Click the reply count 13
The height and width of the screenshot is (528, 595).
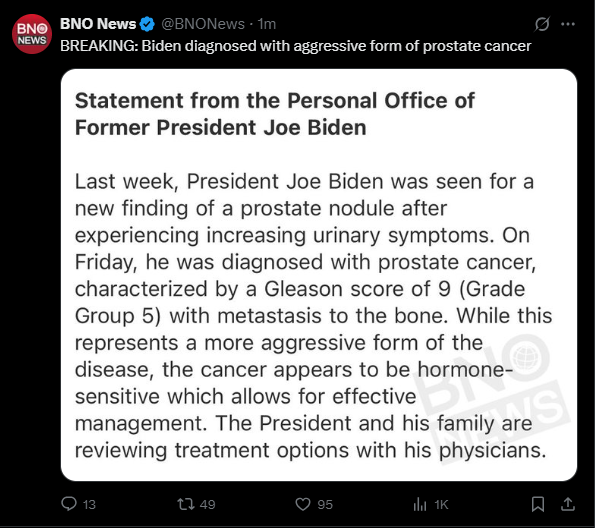89,504
